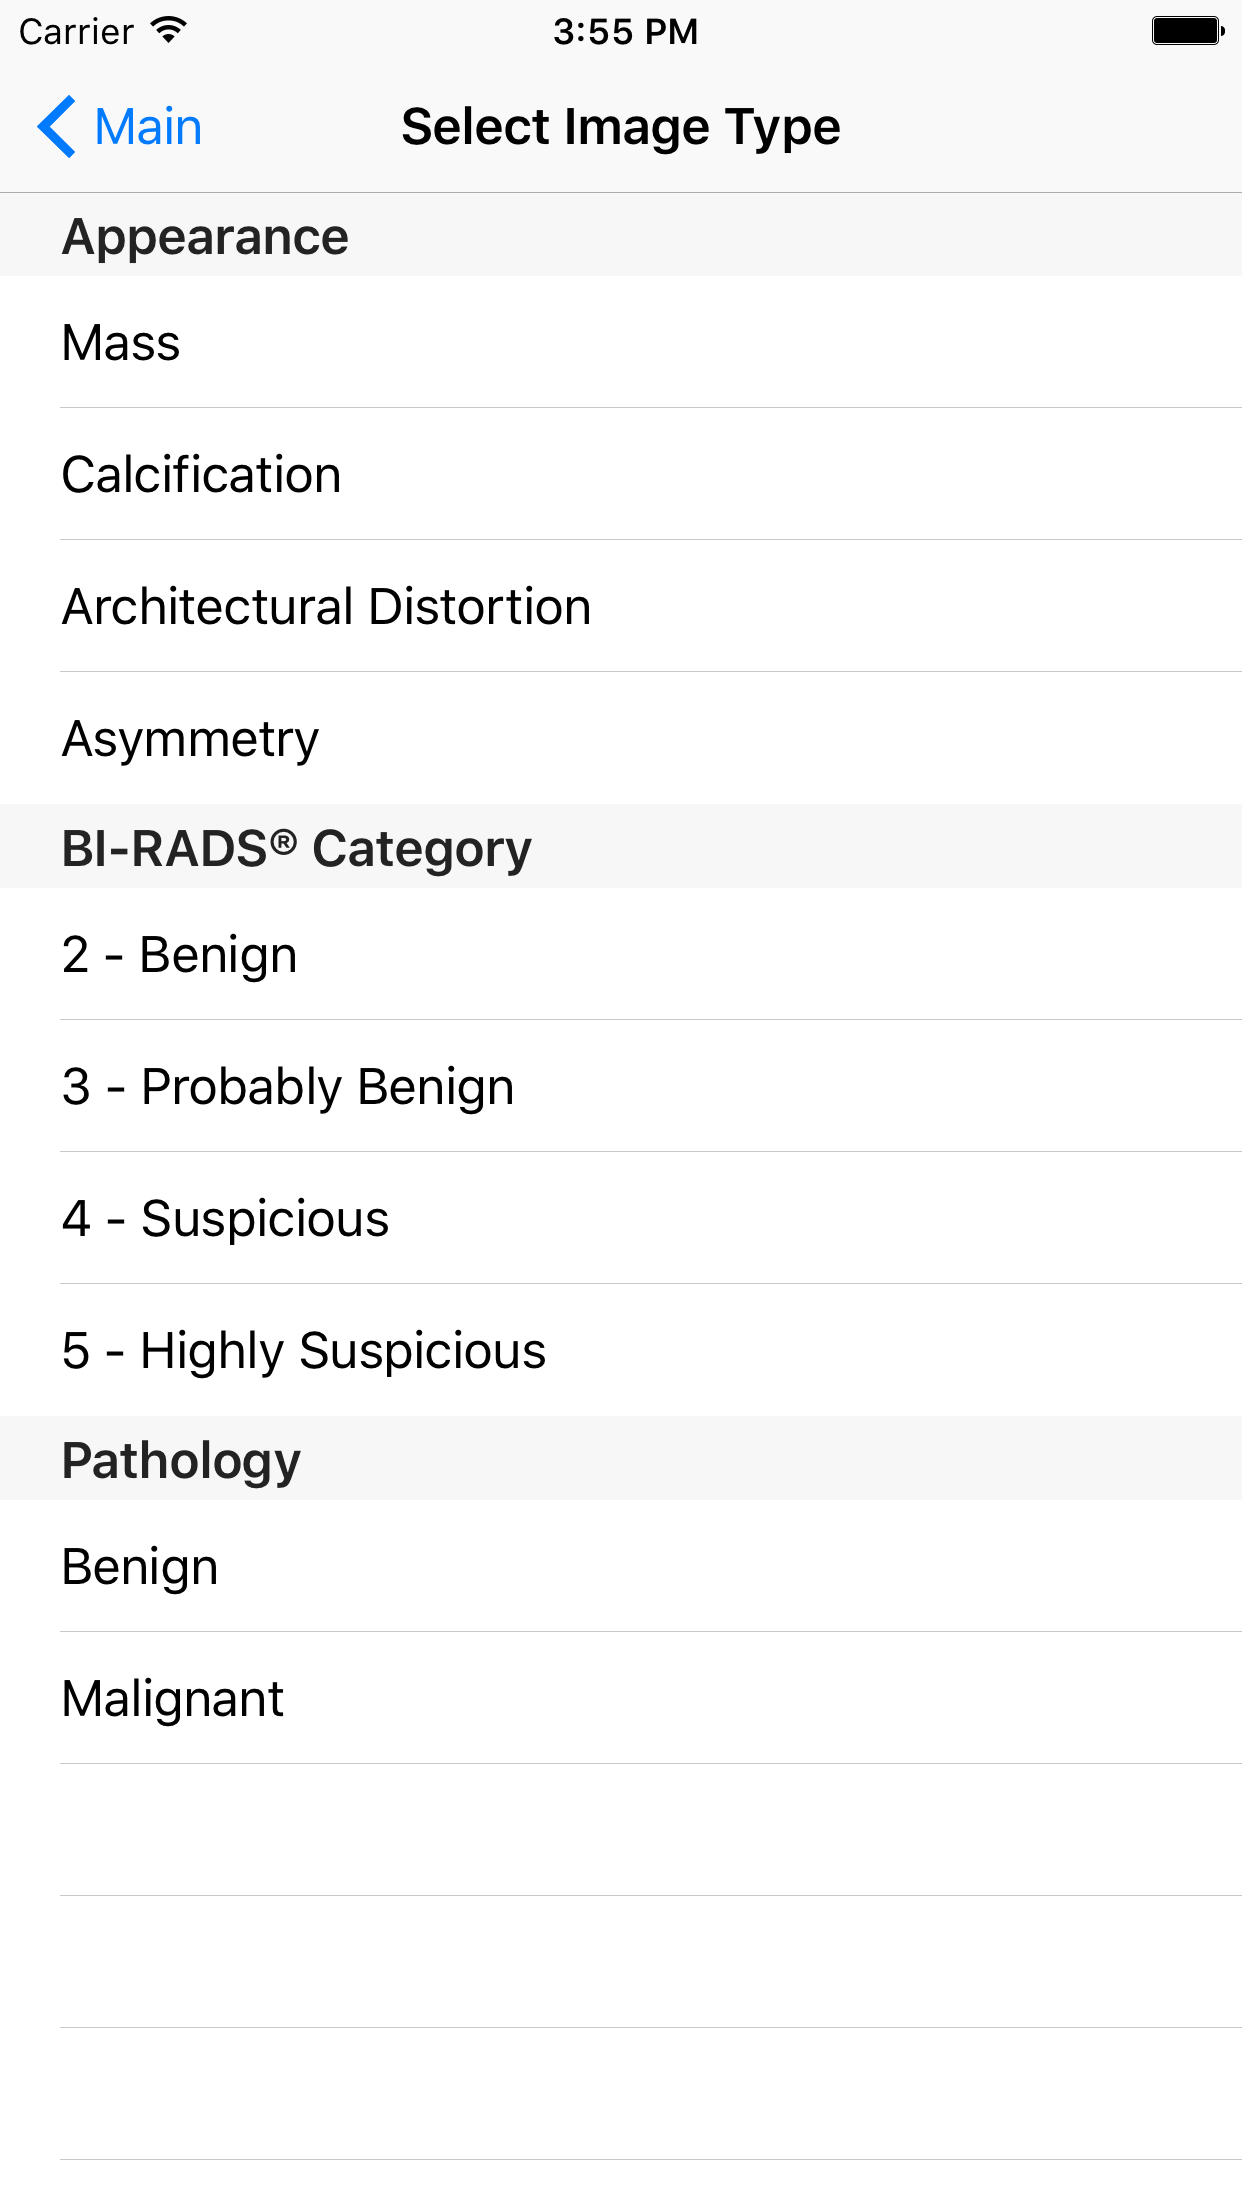
Task: Tap the battery indicator icon
Action: point(1187,31)
